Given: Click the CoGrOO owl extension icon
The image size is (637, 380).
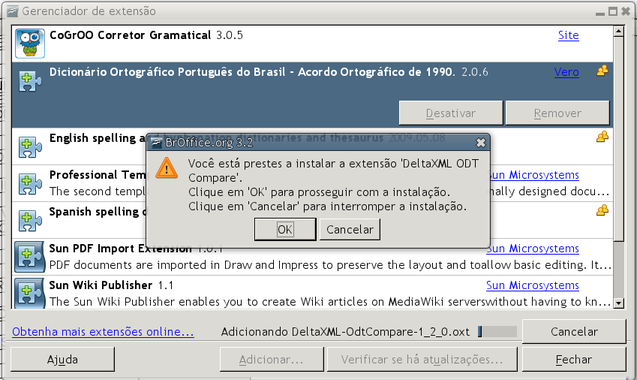Looking at the screenshot, I should click(x=30, y=43).
